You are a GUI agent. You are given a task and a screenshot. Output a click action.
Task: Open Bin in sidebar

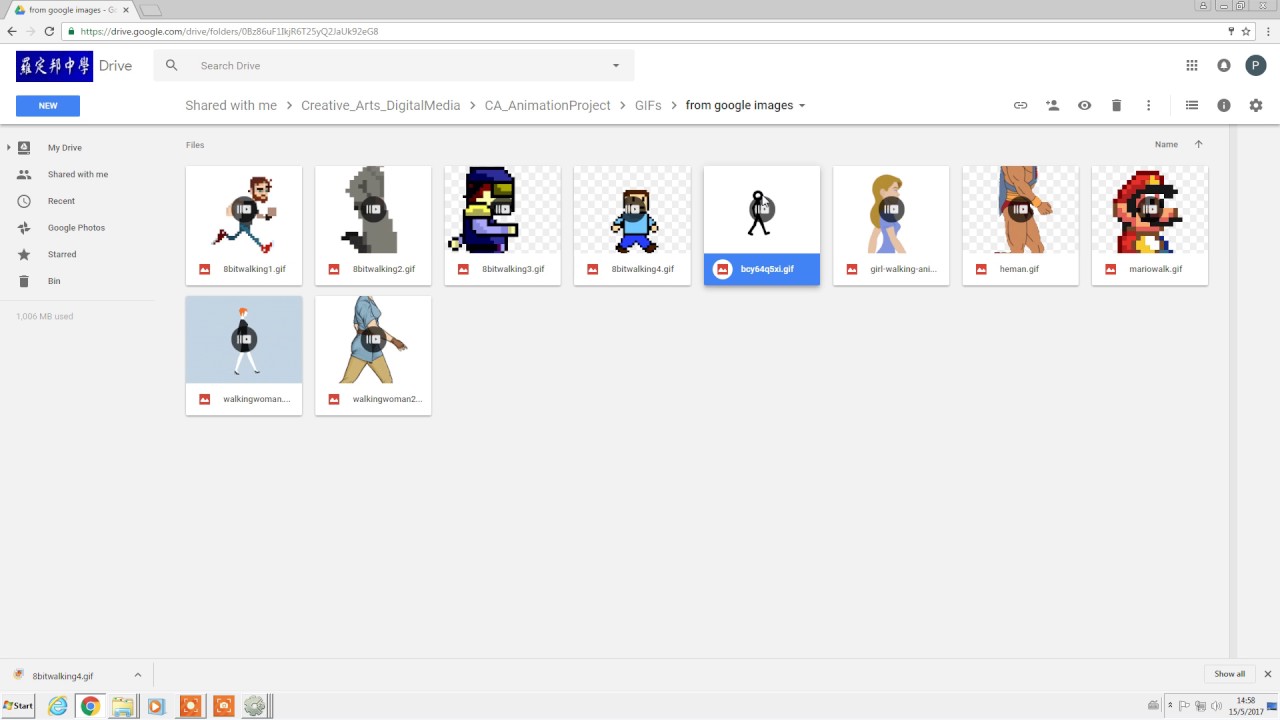[54, 281]
